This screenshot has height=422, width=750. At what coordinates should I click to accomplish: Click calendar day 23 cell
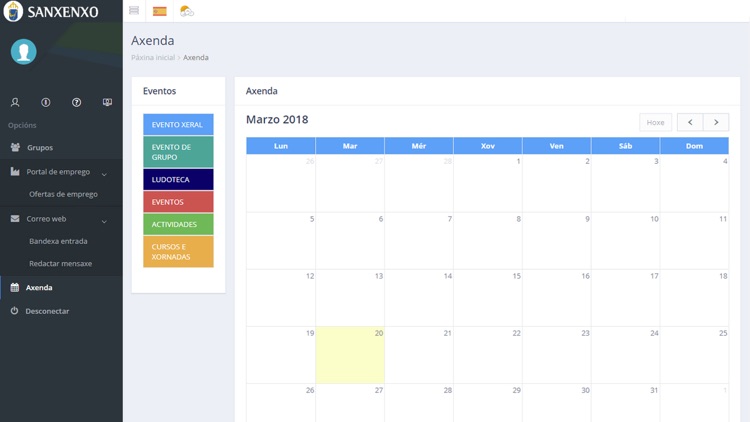(x=557, y=355)
